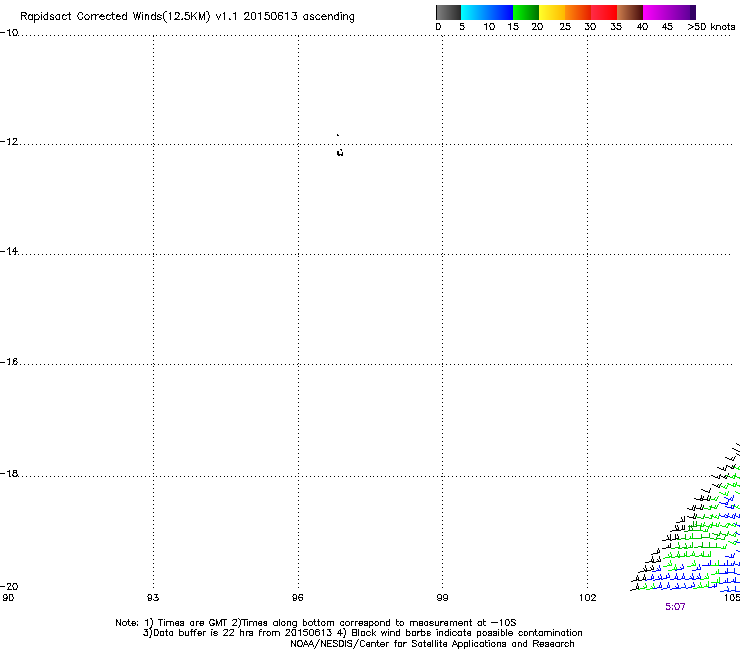
Task: Click the -18 latitude label
Action: click(x=9, y=473)
